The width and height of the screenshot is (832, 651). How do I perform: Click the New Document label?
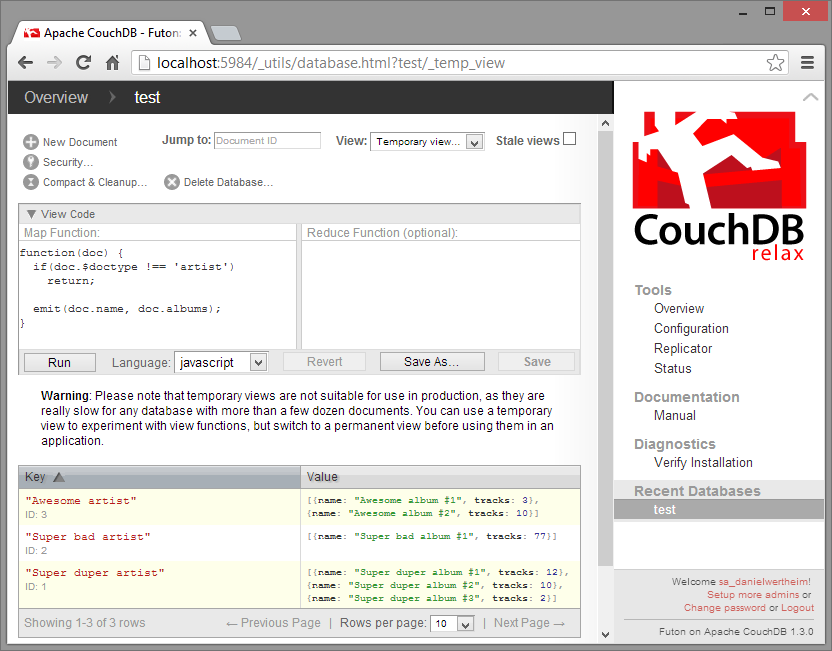80,142
